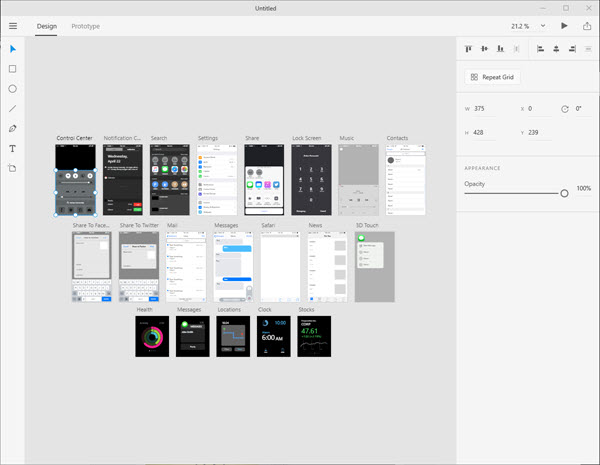Image resolution: width=600 pixels, height=465 pixels.
Task: Click the Health watch artboard
Action: 152,336
